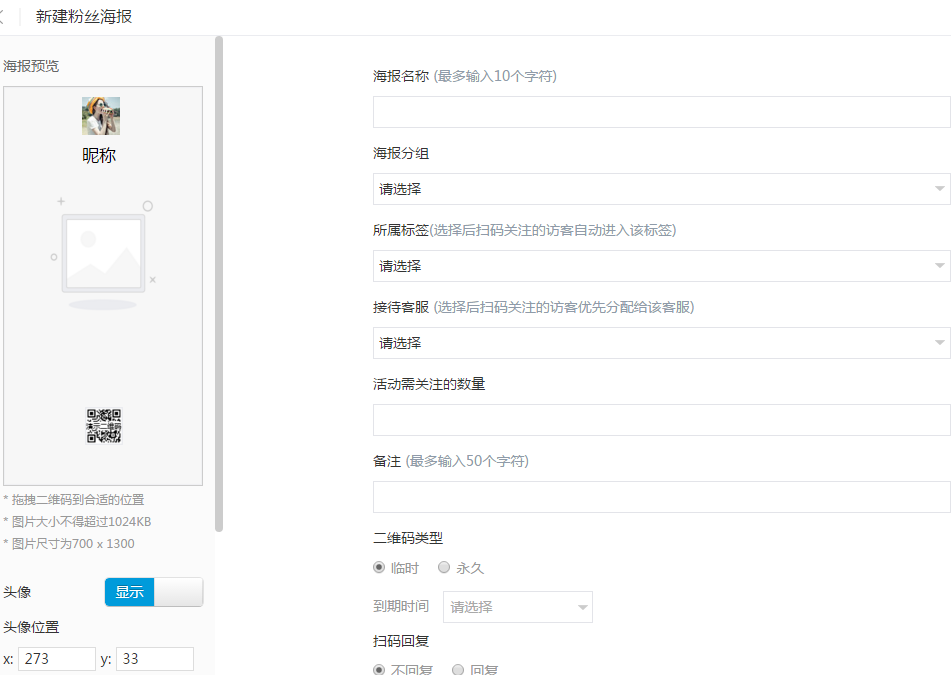Click the QR code in poster preview
This screenshot has height=675, width=951.
[x=103, y=426]
